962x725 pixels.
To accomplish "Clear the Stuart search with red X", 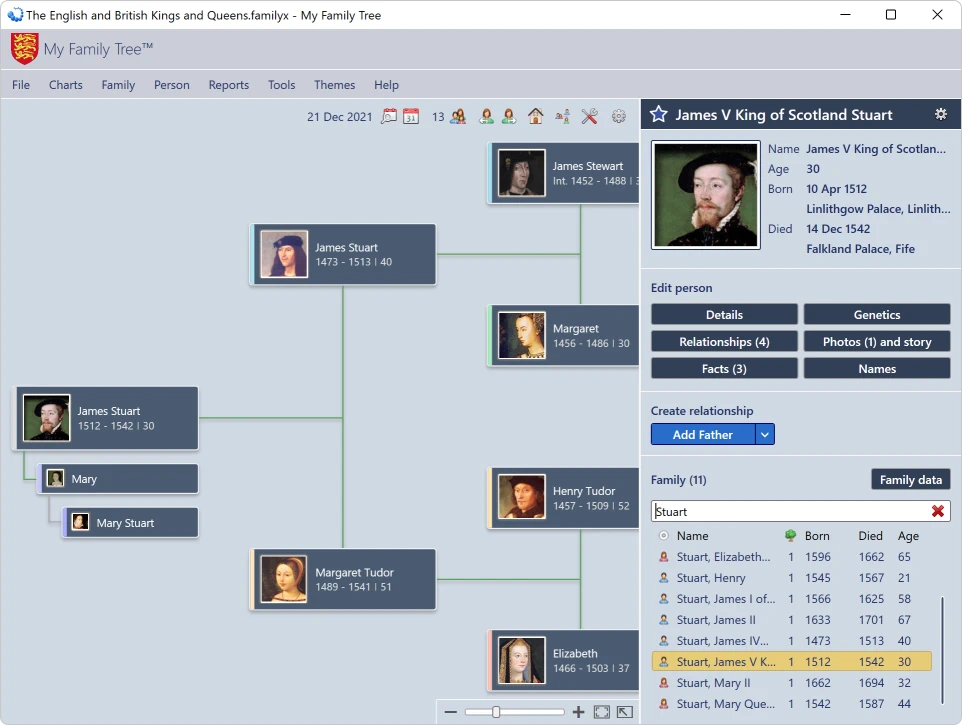I will coord(938,511).
